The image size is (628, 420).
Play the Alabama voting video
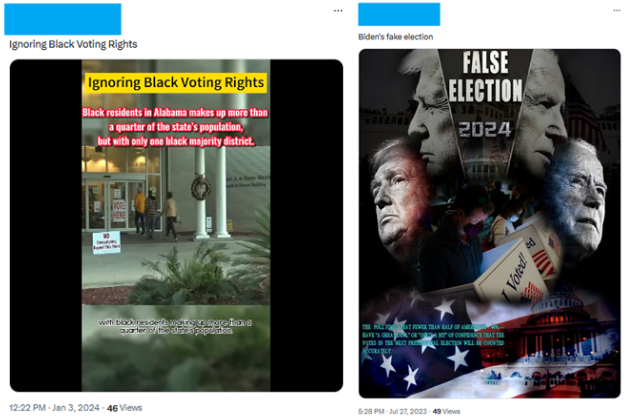[176, 225]
